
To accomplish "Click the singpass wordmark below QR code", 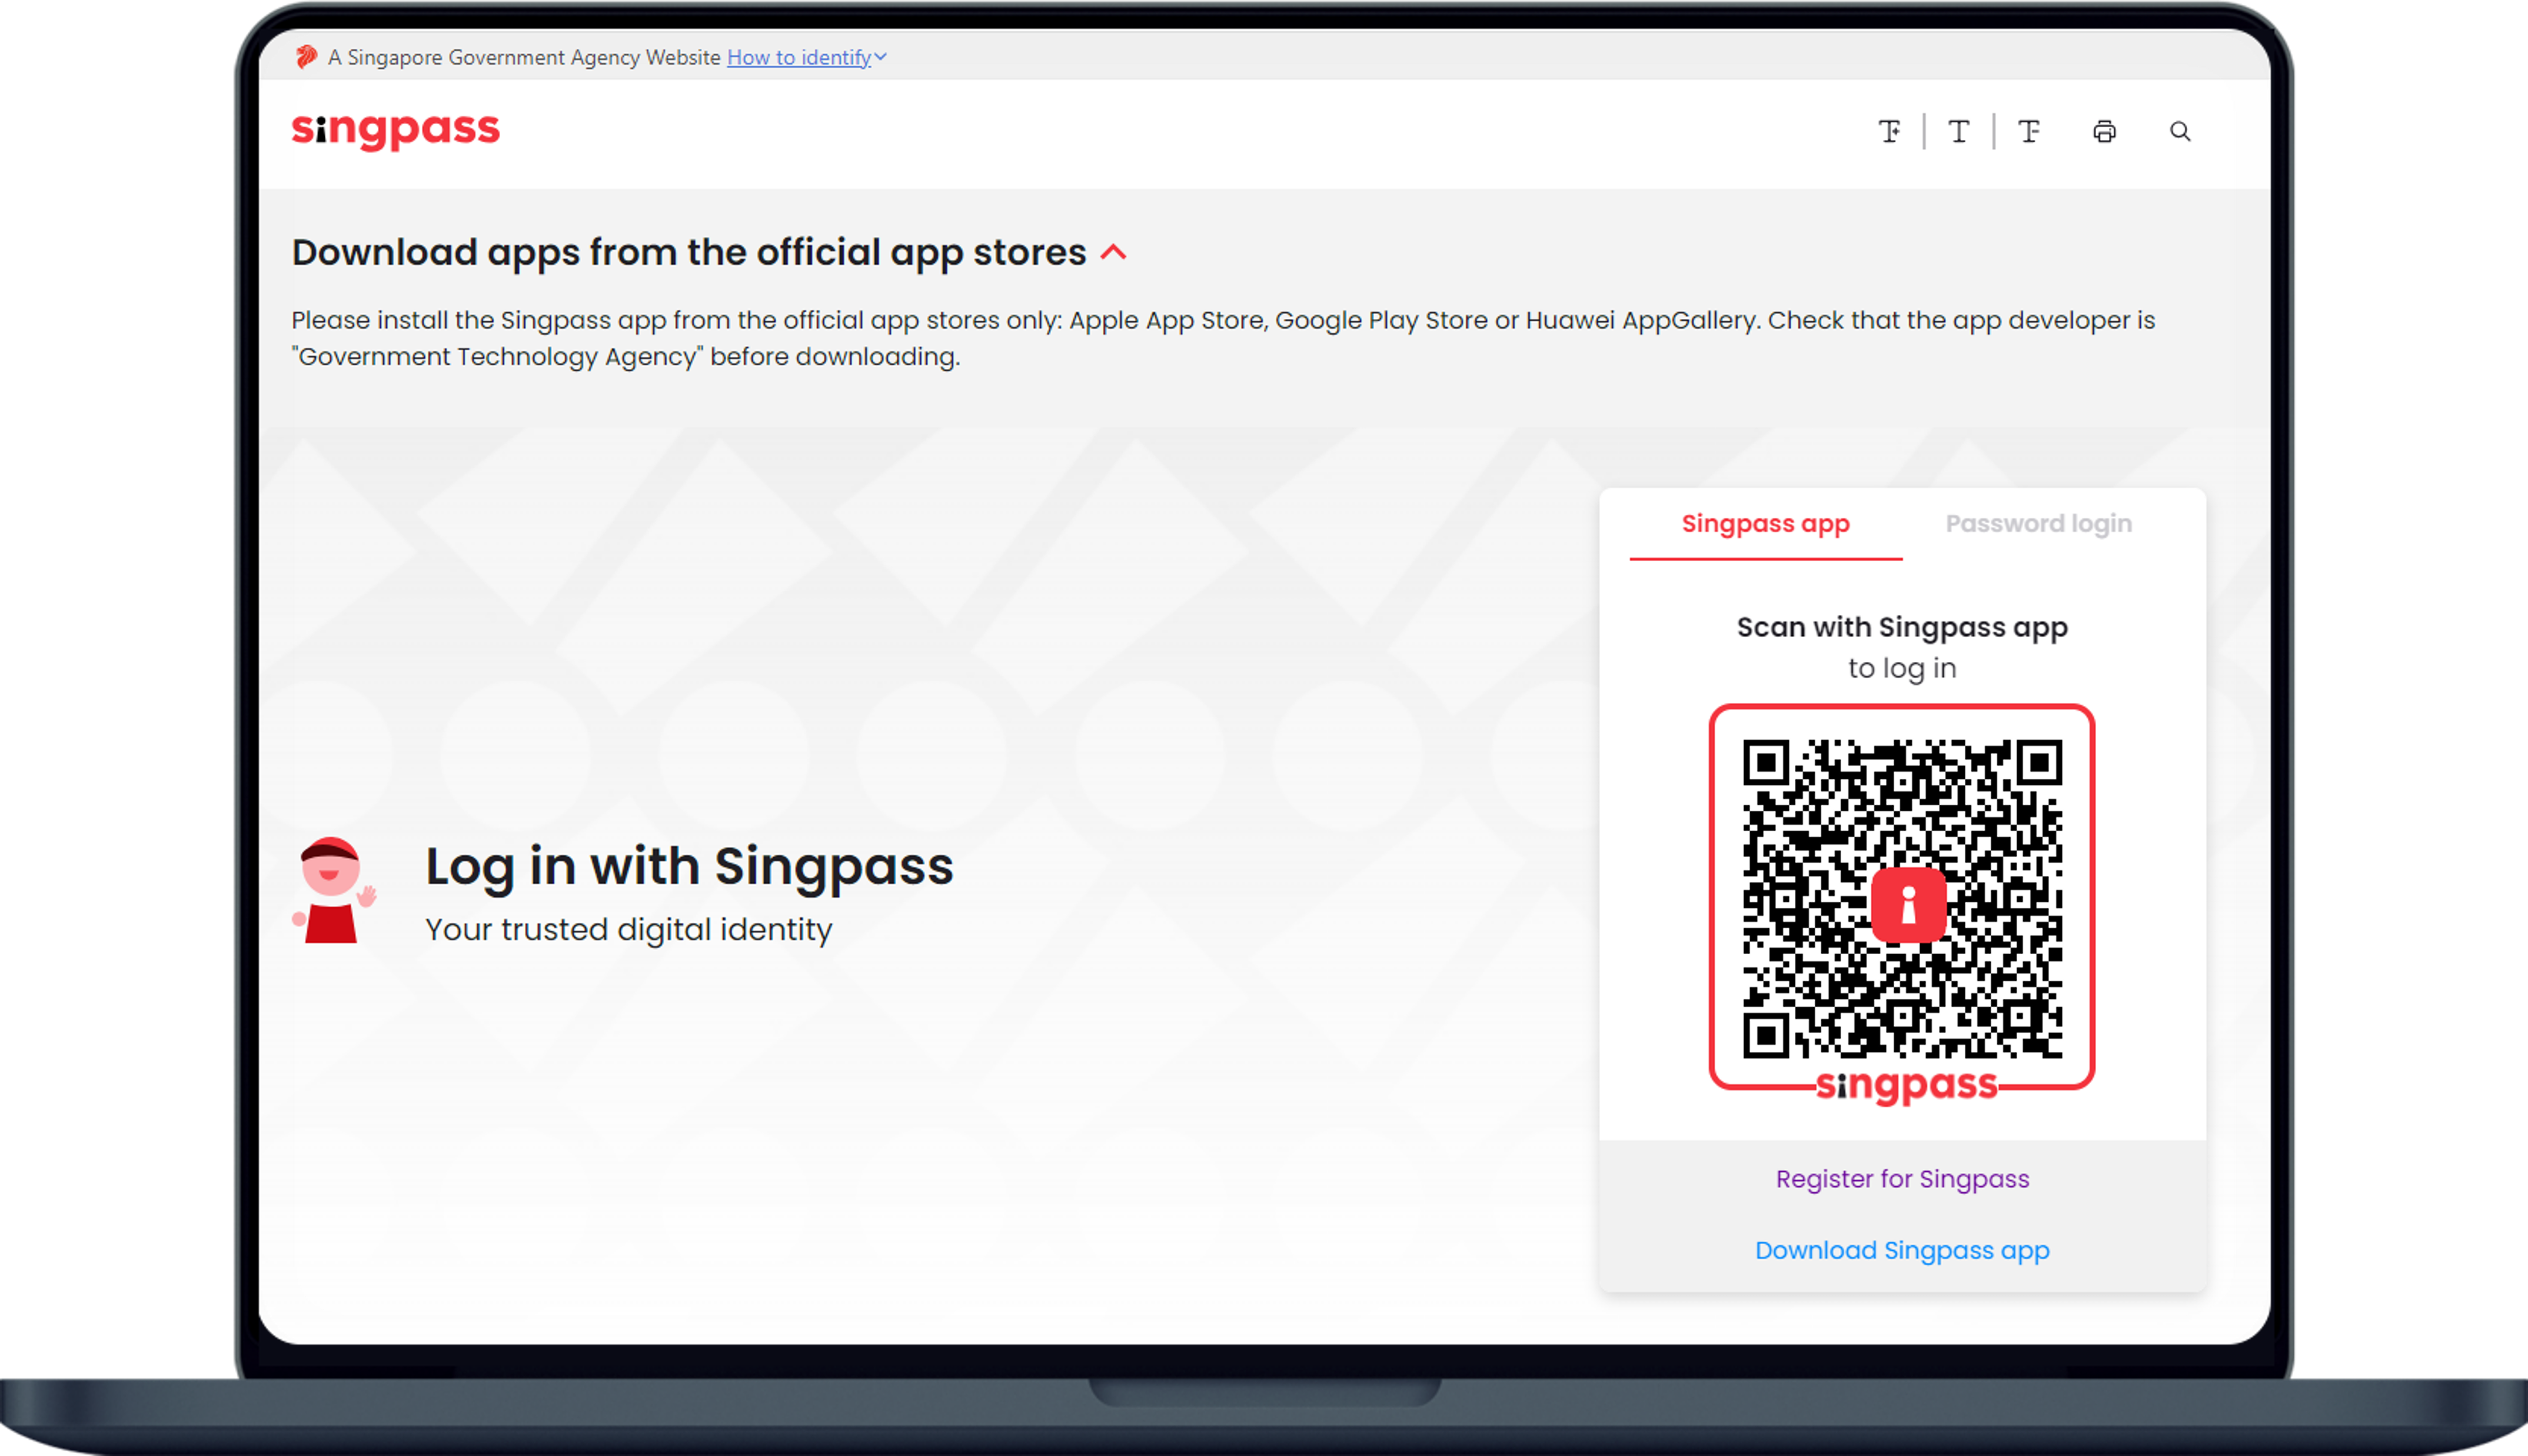I will click(1906, 1086).
